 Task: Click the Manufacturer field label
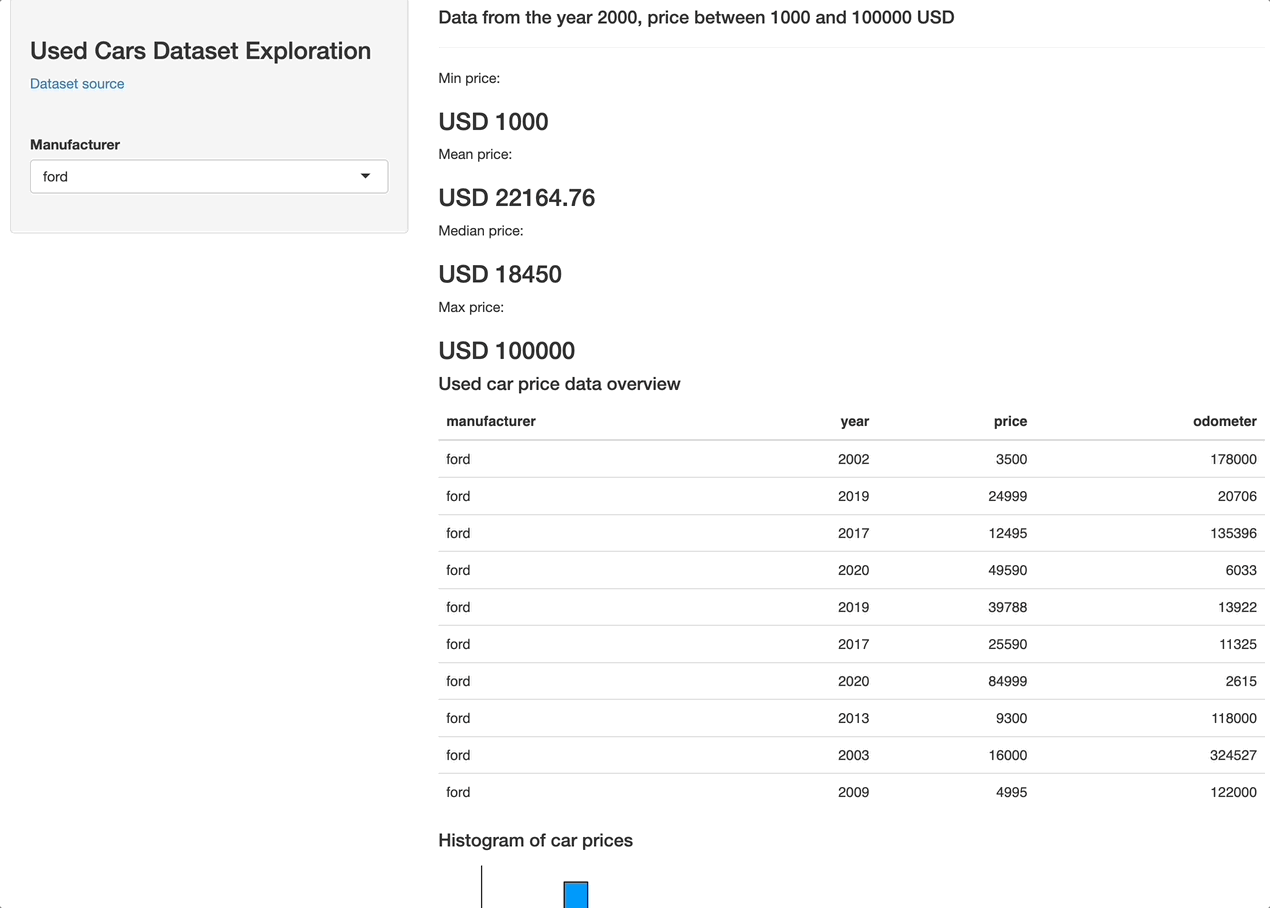pyautogui.click(x=75, y=145)
